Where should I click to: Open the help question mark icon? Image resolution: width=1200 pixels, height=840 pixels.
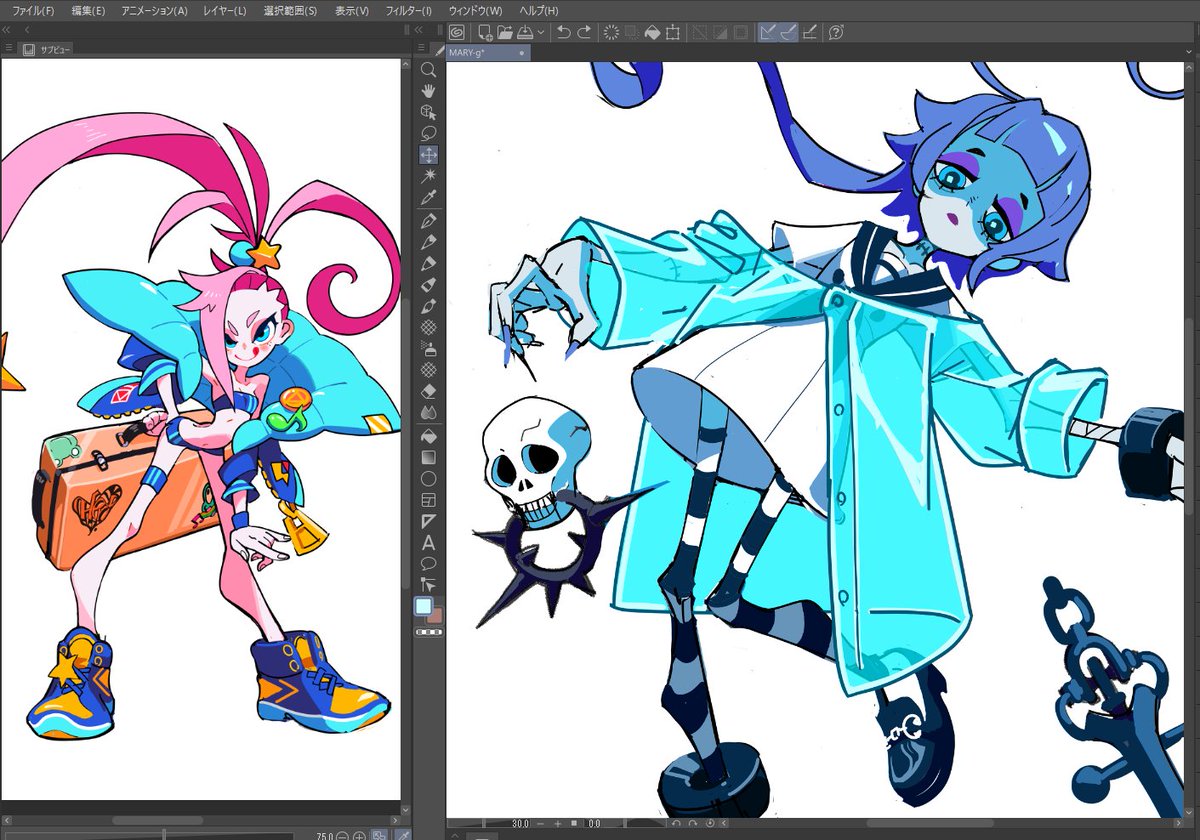836,32
